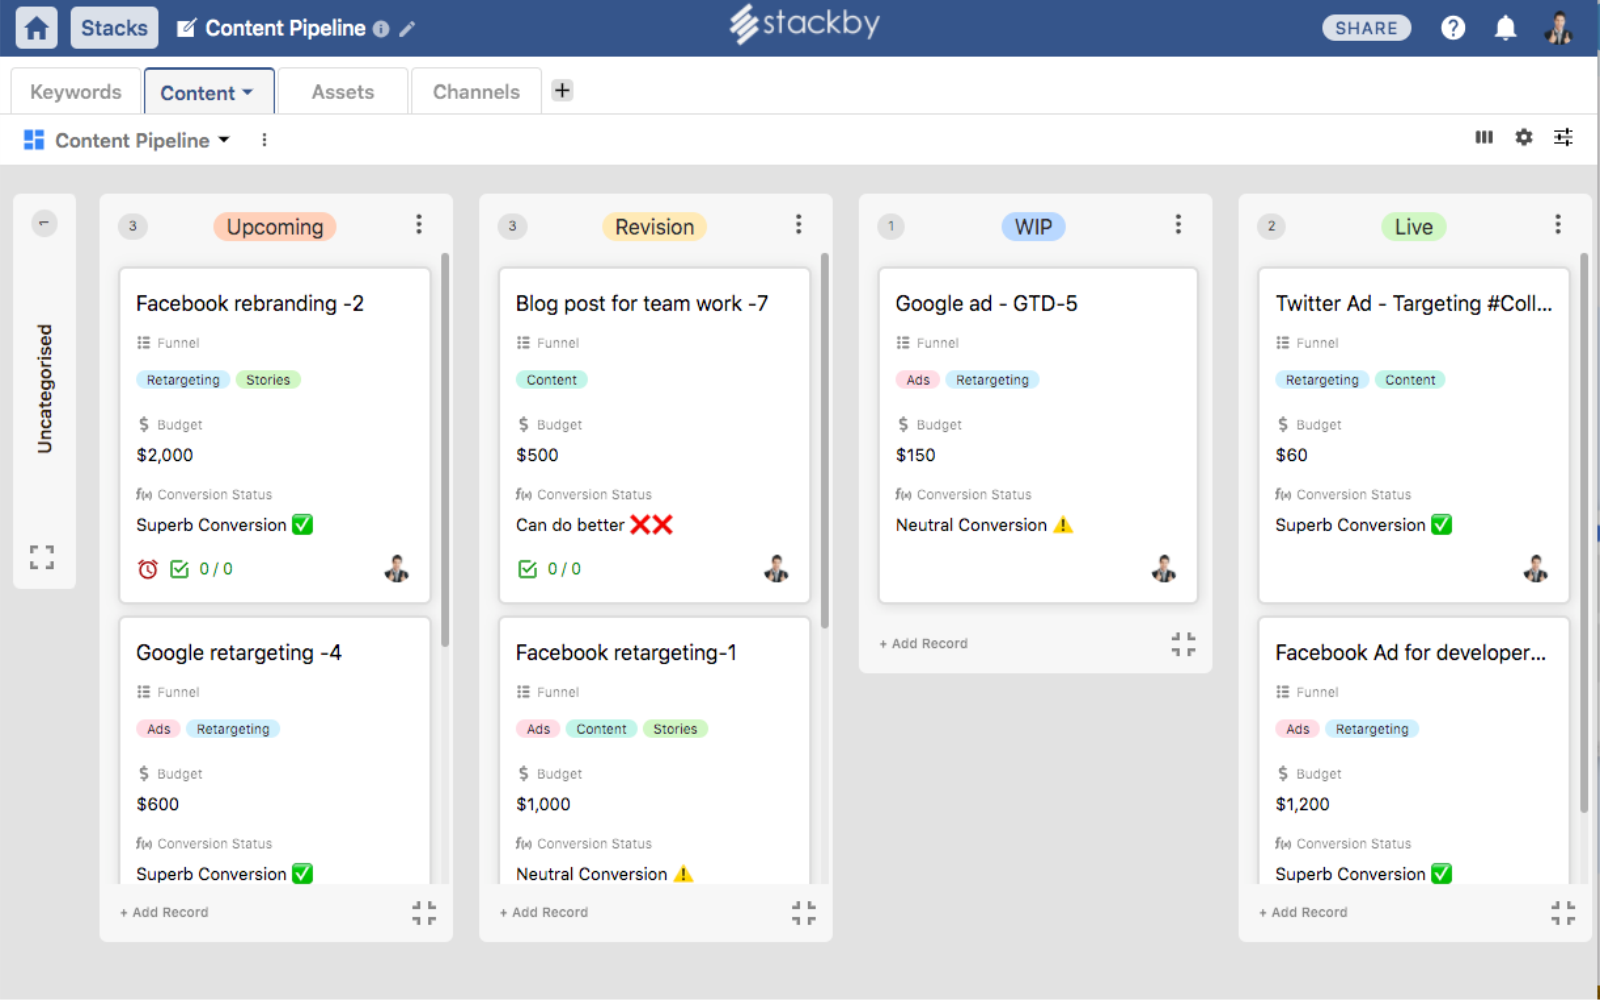Click the info icon beside Content Pipeline title
This screenshot has width=1600, height=1000.
380,28
